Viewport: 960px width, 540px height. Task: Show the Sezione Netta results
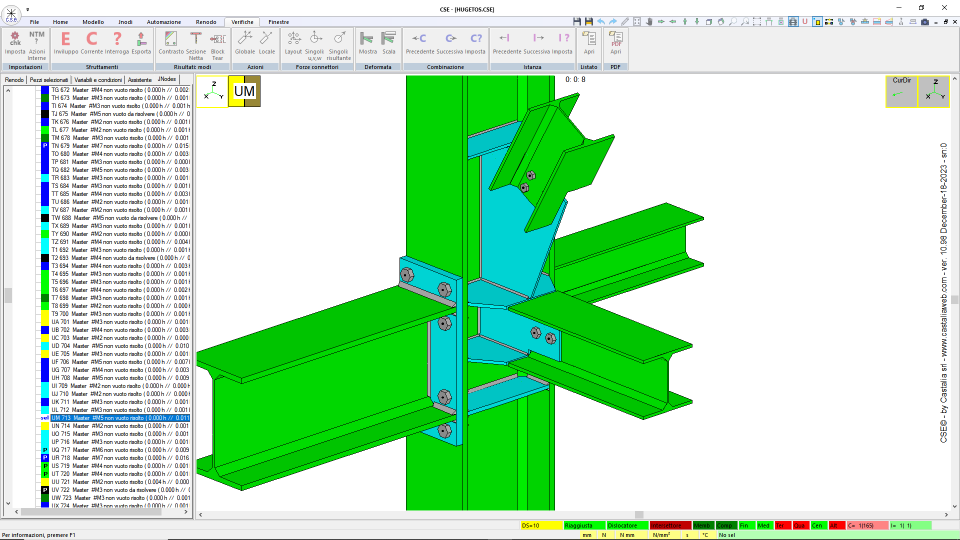(195, 46)
